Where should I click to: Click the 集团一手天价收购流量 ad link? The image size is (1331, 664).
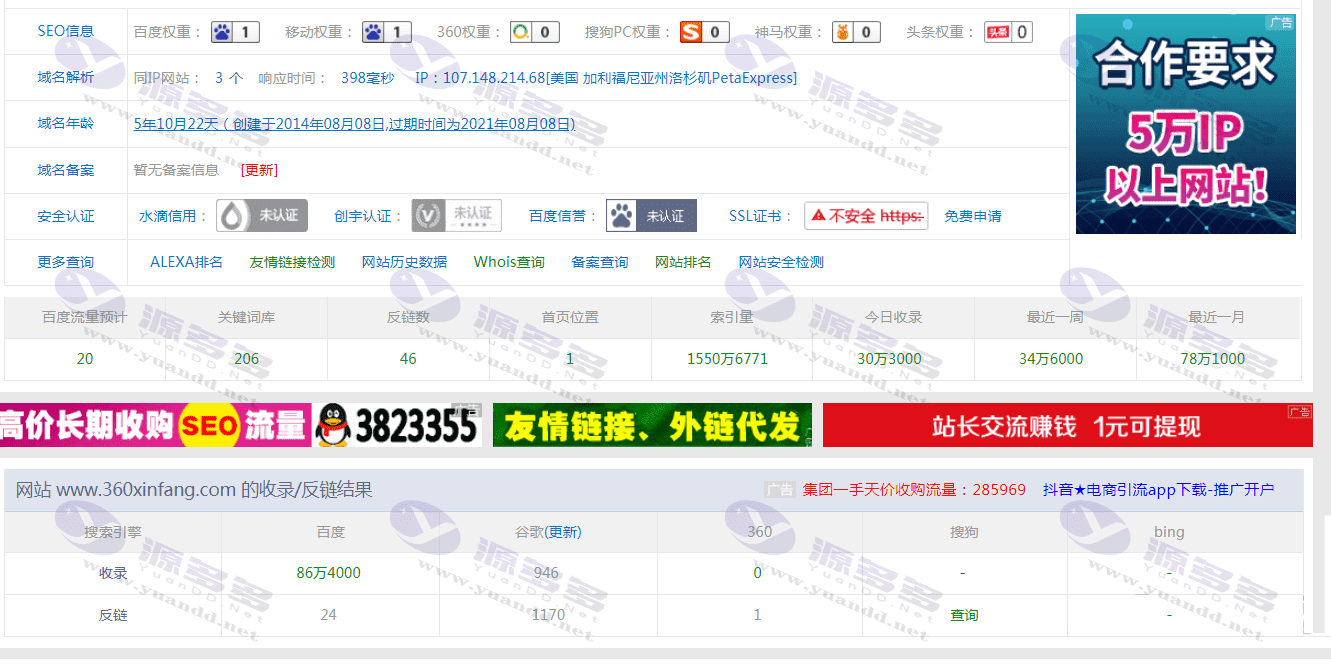(914, 490)
